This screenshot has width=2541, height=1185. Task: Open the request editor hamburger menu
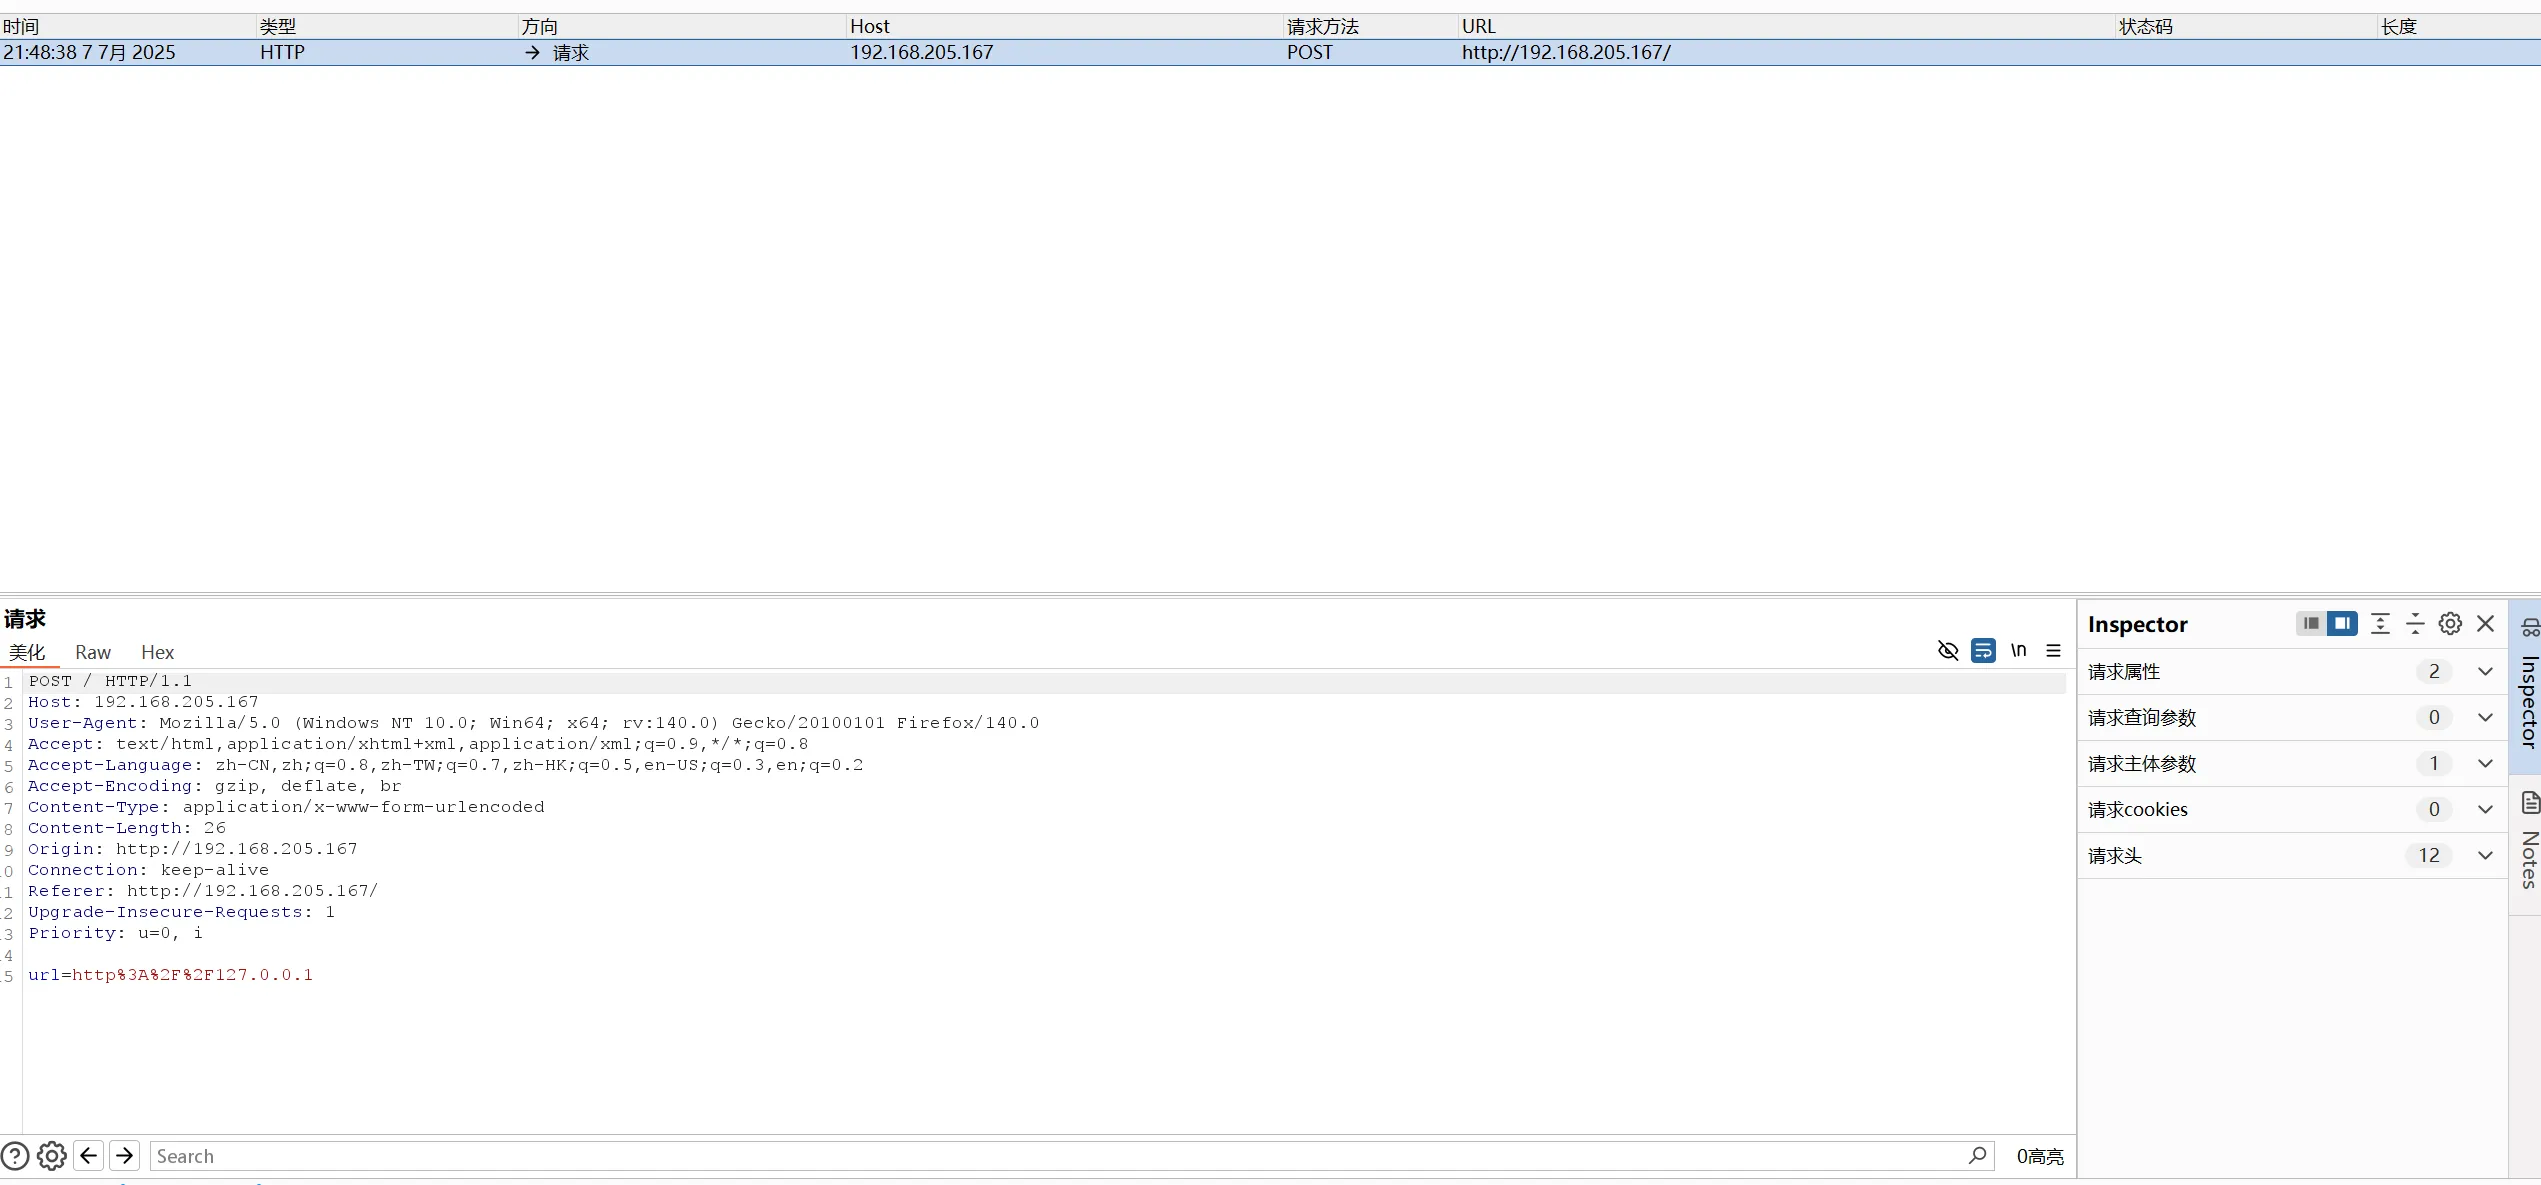[2053, 651]
